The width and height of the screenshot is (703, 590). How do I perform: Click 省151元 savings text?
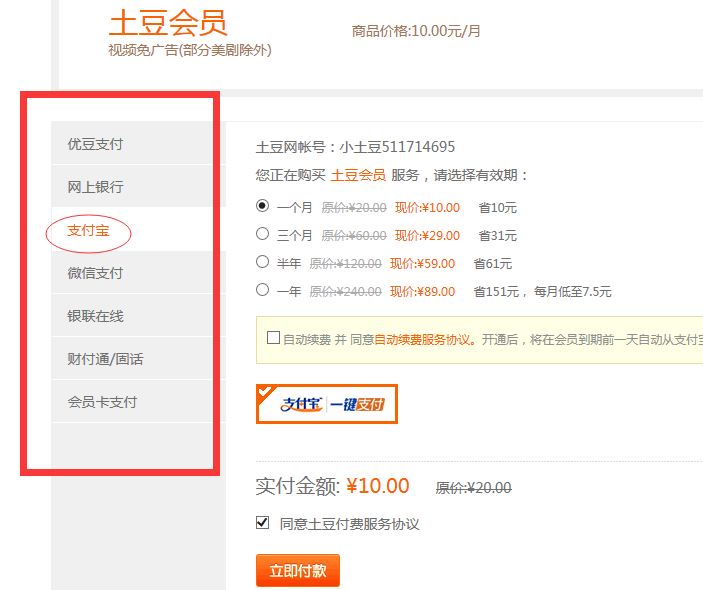coord(496,292)
